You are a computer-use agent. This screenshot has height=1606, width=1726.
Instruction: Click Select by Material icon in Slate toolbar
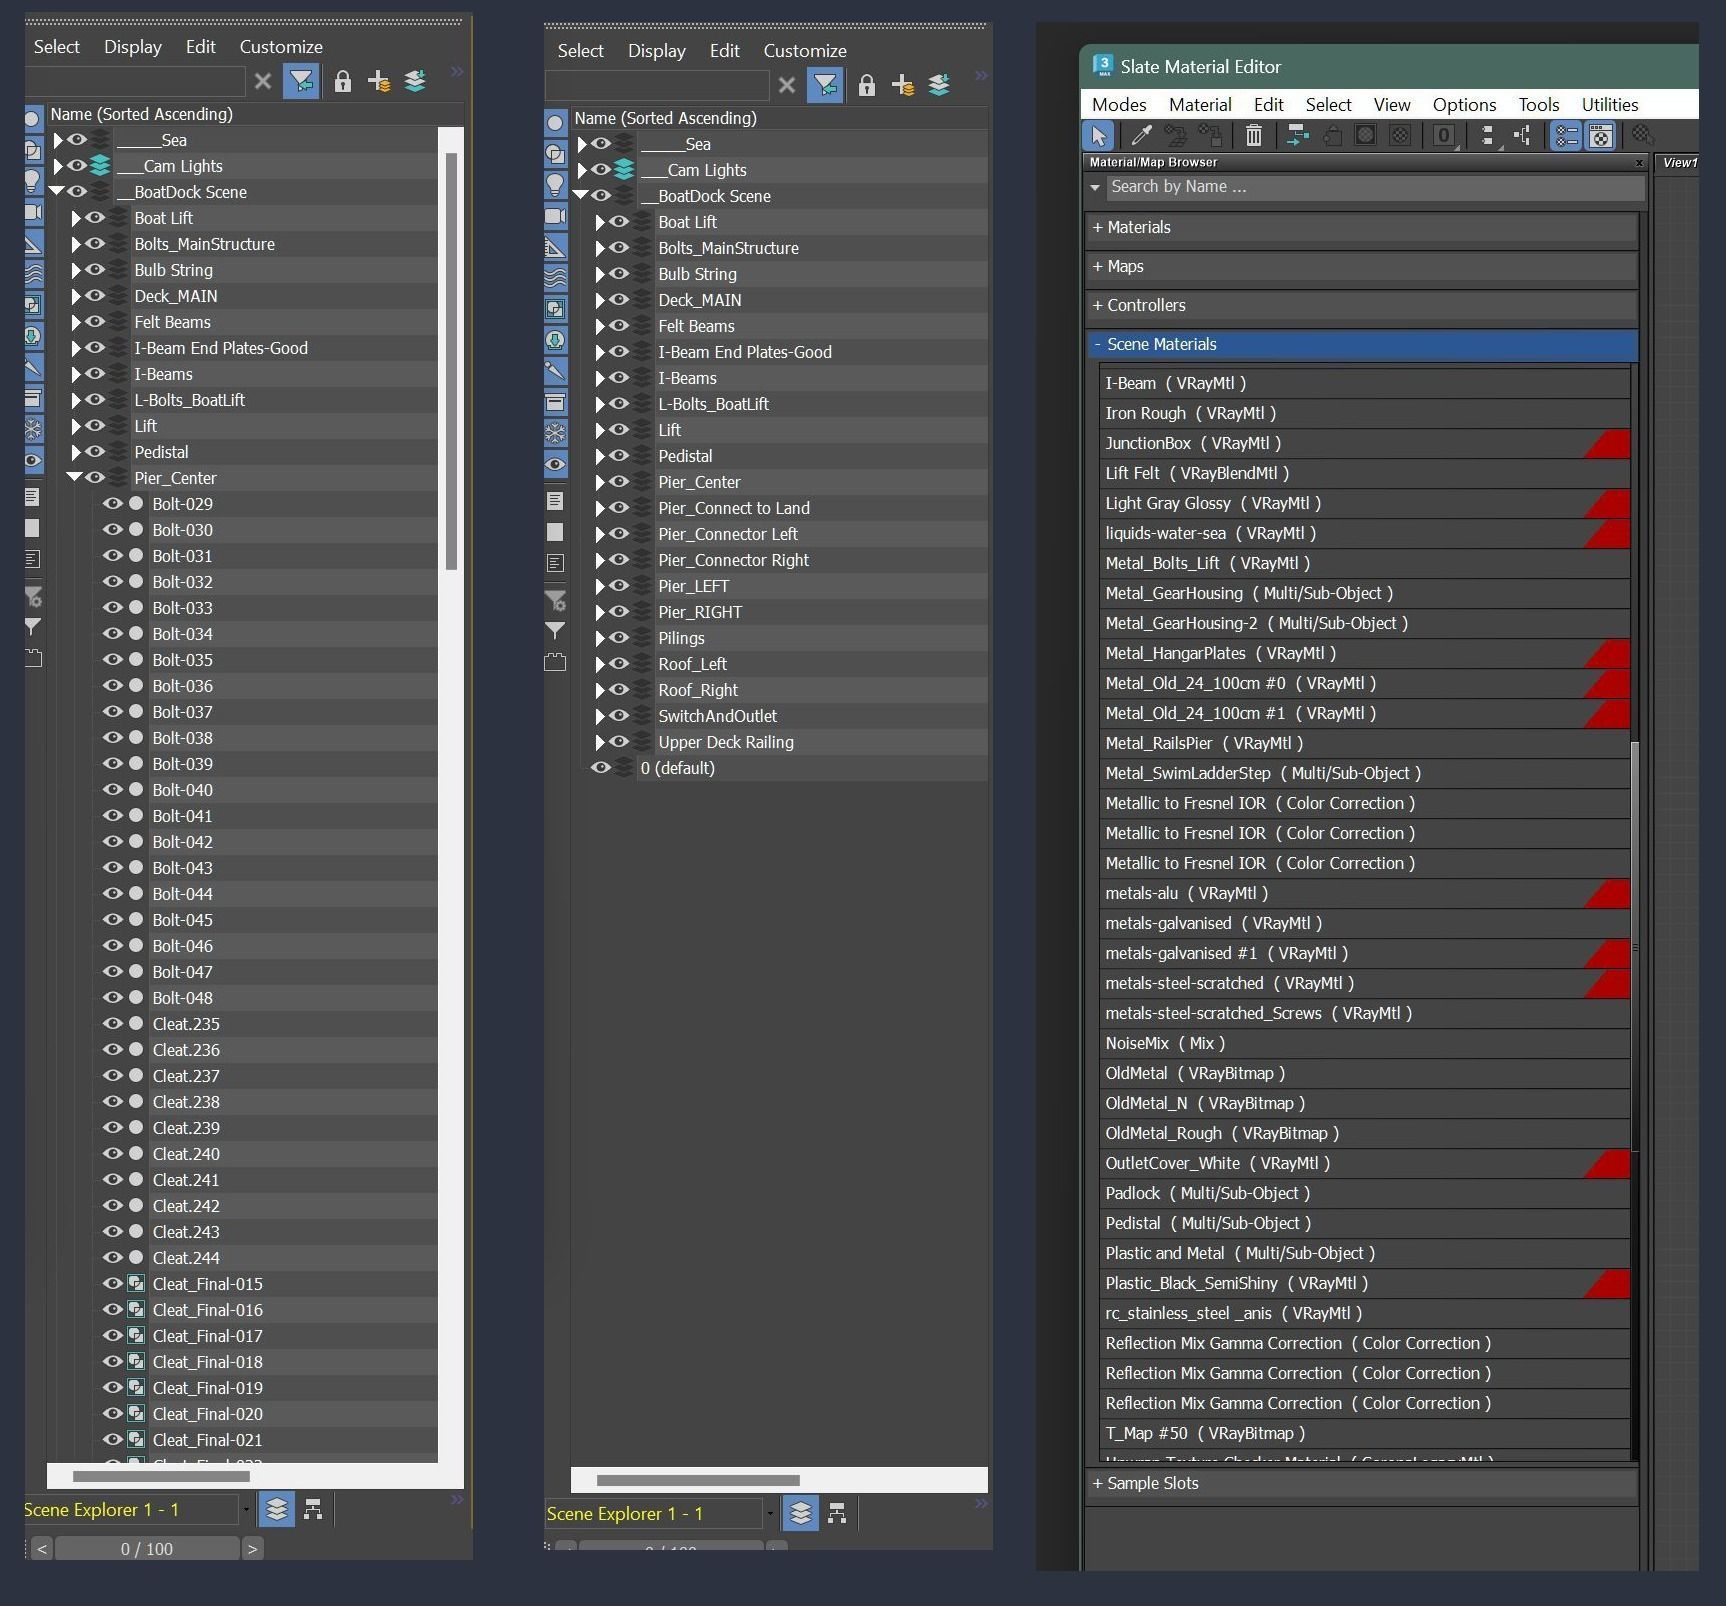[1641, 136]
